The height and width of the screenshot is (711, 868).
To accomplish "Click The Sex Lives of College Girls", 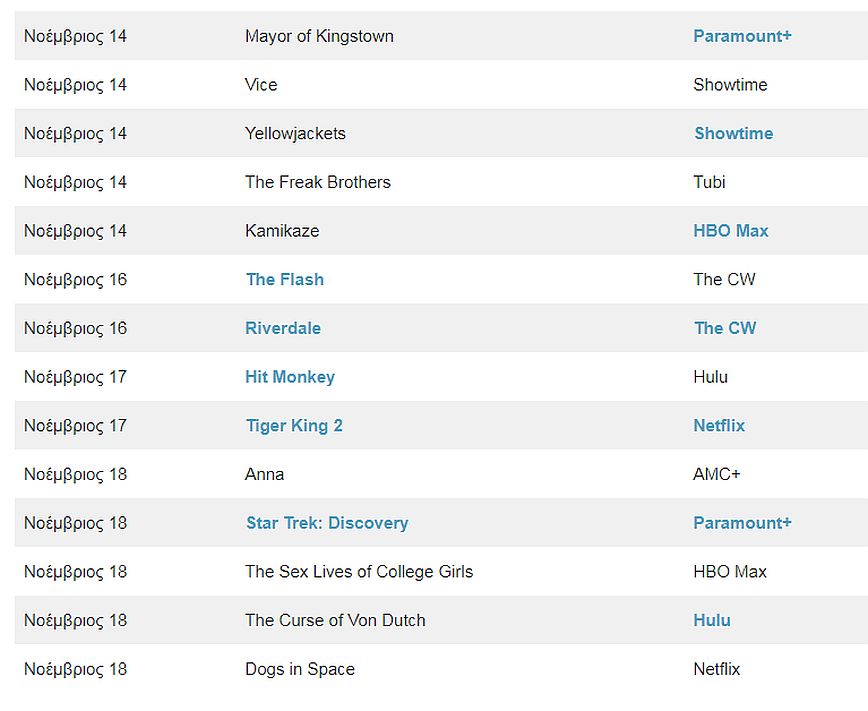I will (359, 572).
